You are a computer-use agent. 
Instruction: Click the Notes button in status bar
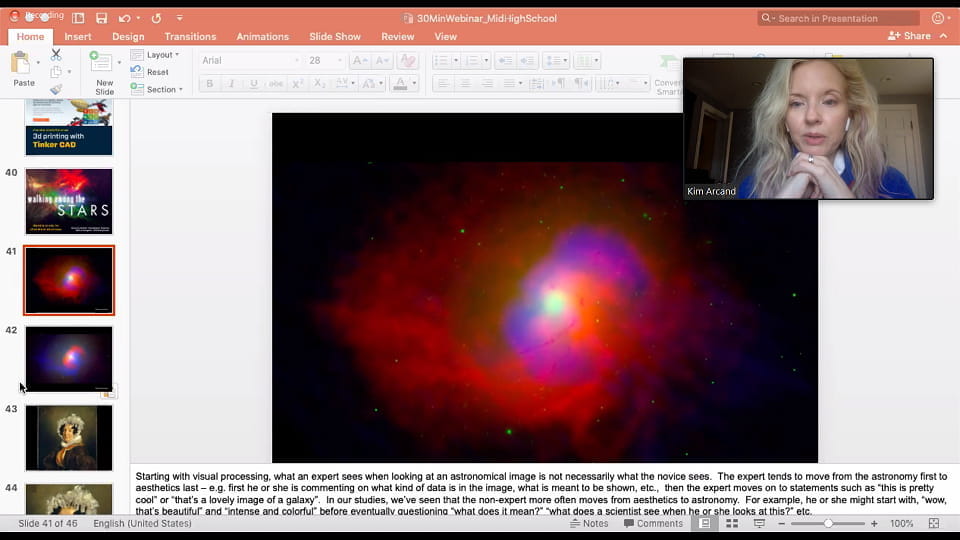[589, 523]
